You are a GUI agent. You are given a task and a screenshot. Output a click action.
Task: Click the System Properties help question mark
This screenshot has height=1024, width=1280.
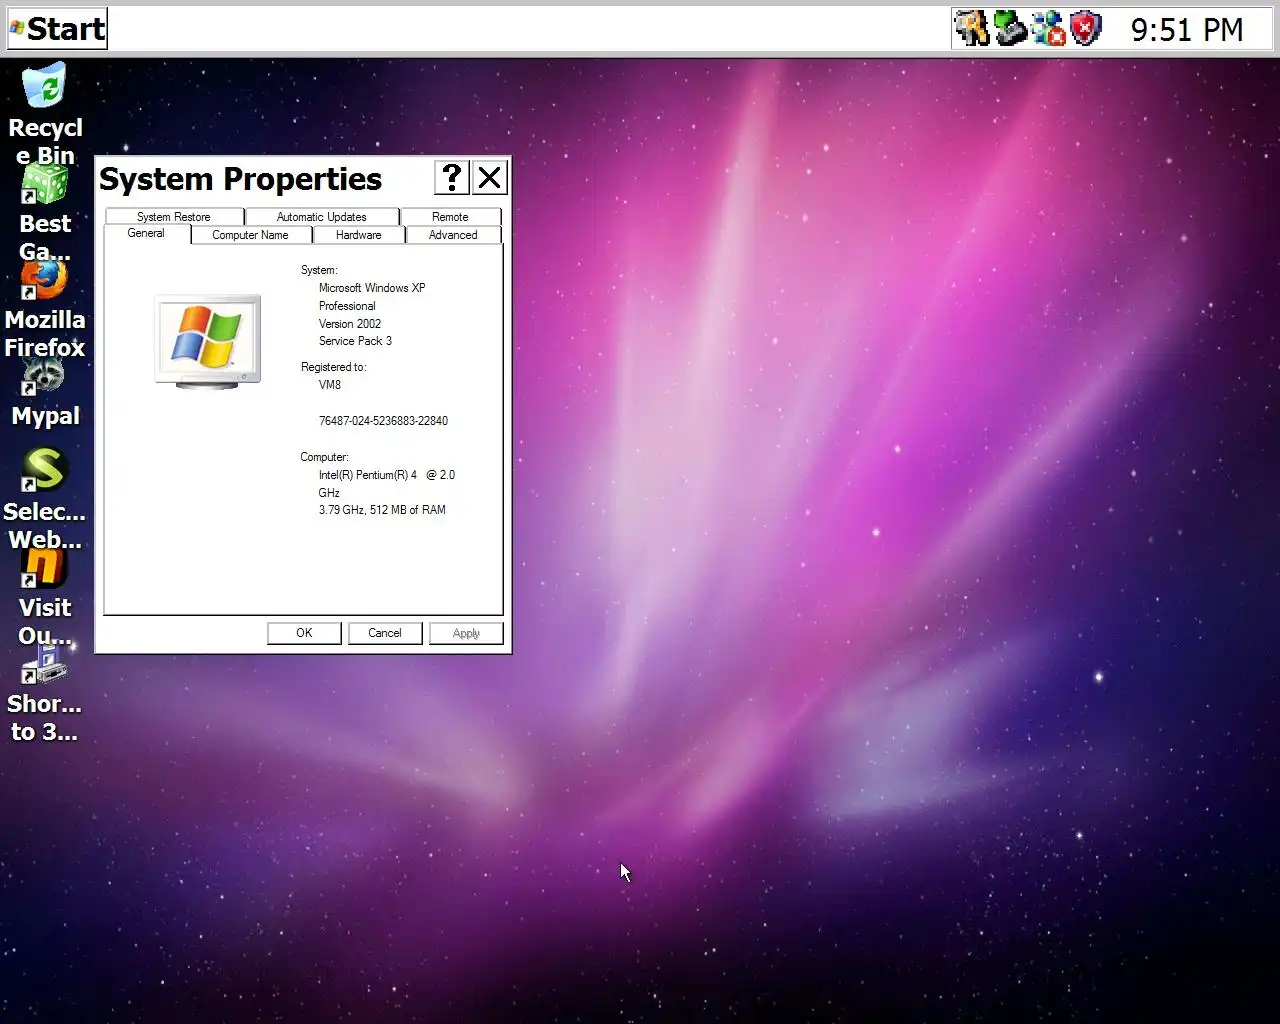(x=452, y=178)
